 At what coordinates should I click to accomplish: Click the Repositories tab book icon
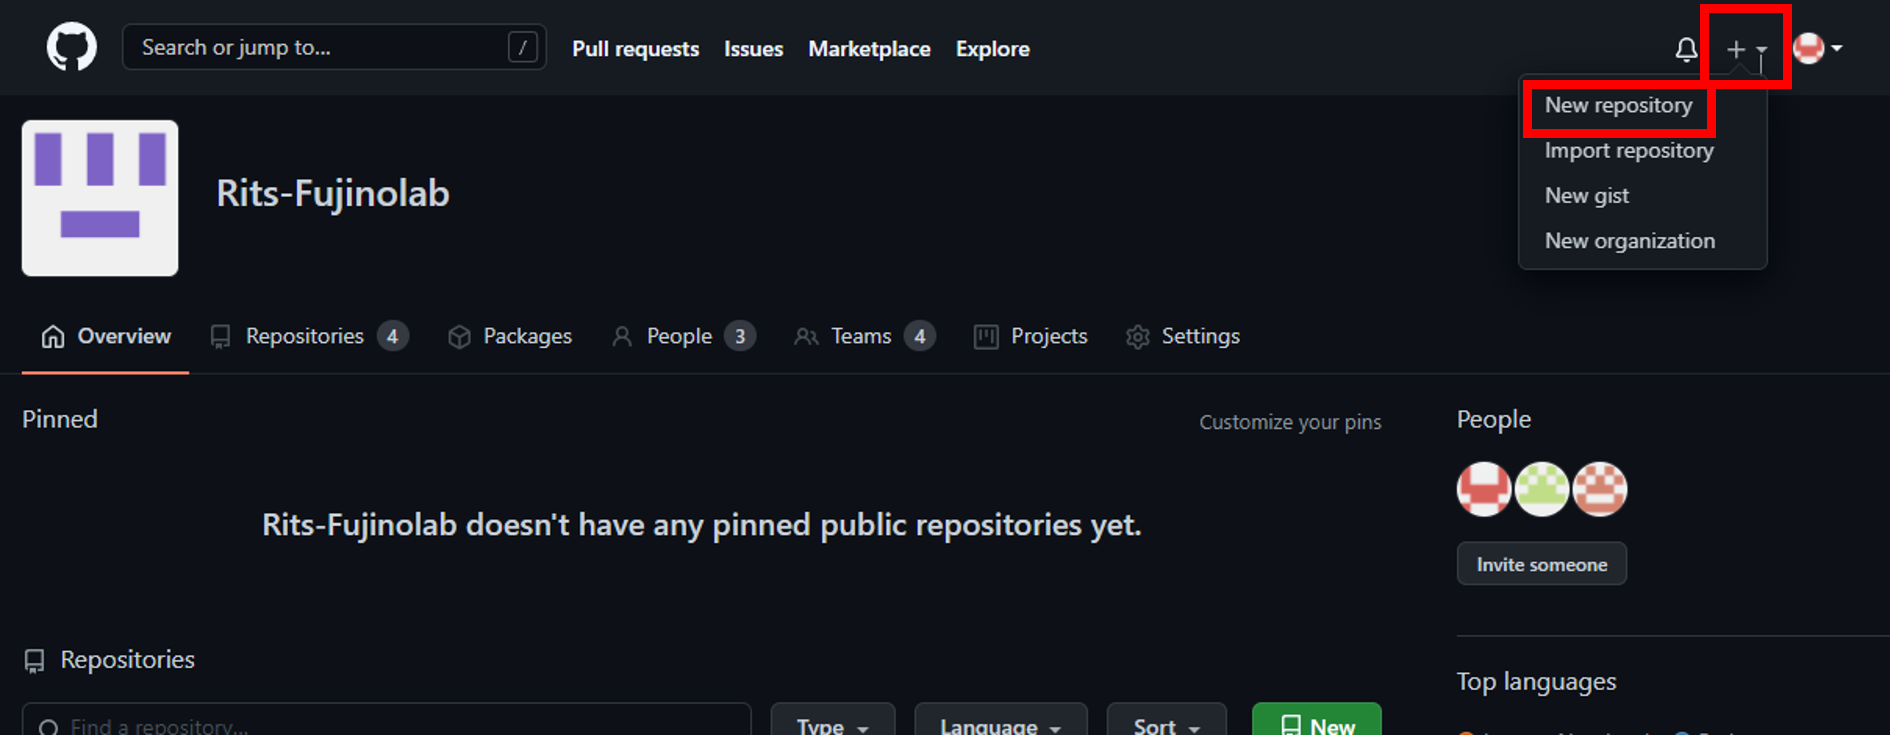point(220,337)
